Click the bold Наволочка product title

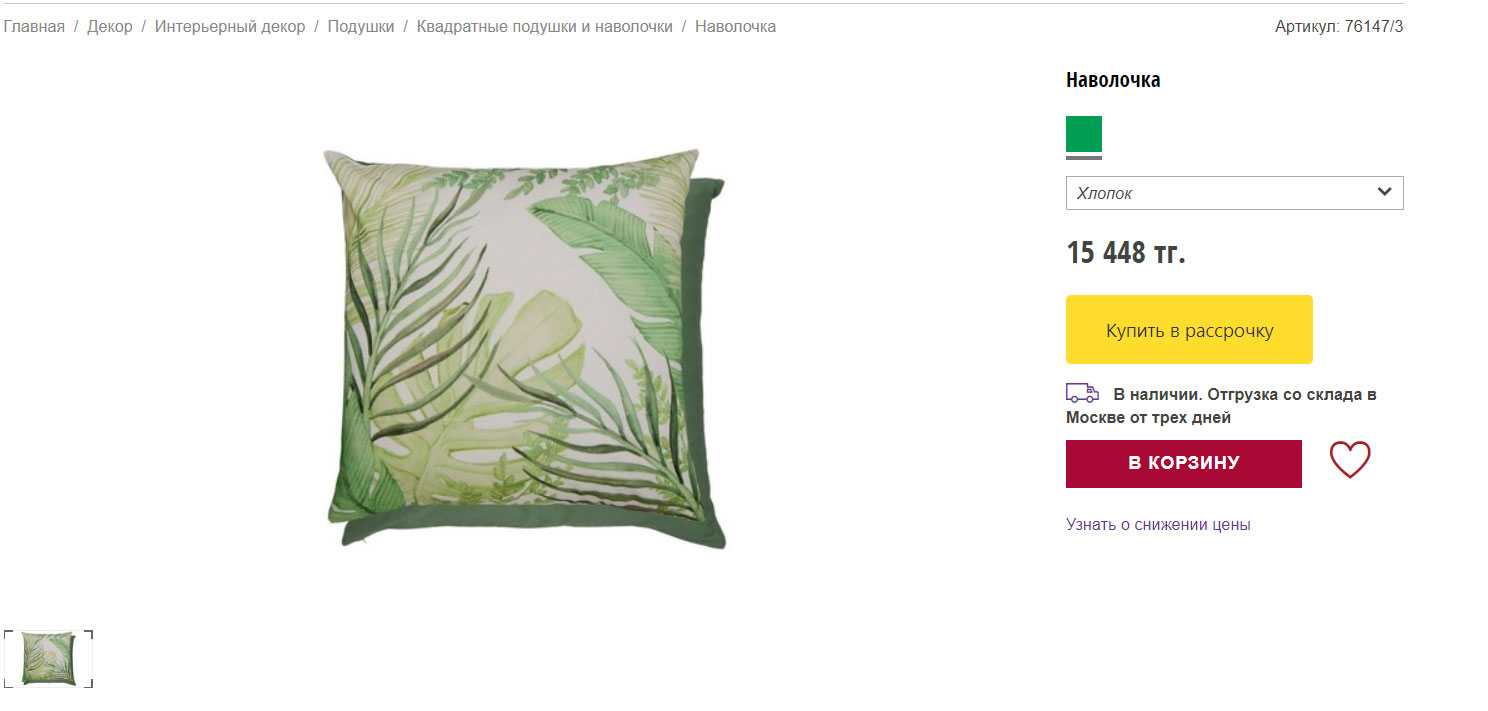point(1113,80)
